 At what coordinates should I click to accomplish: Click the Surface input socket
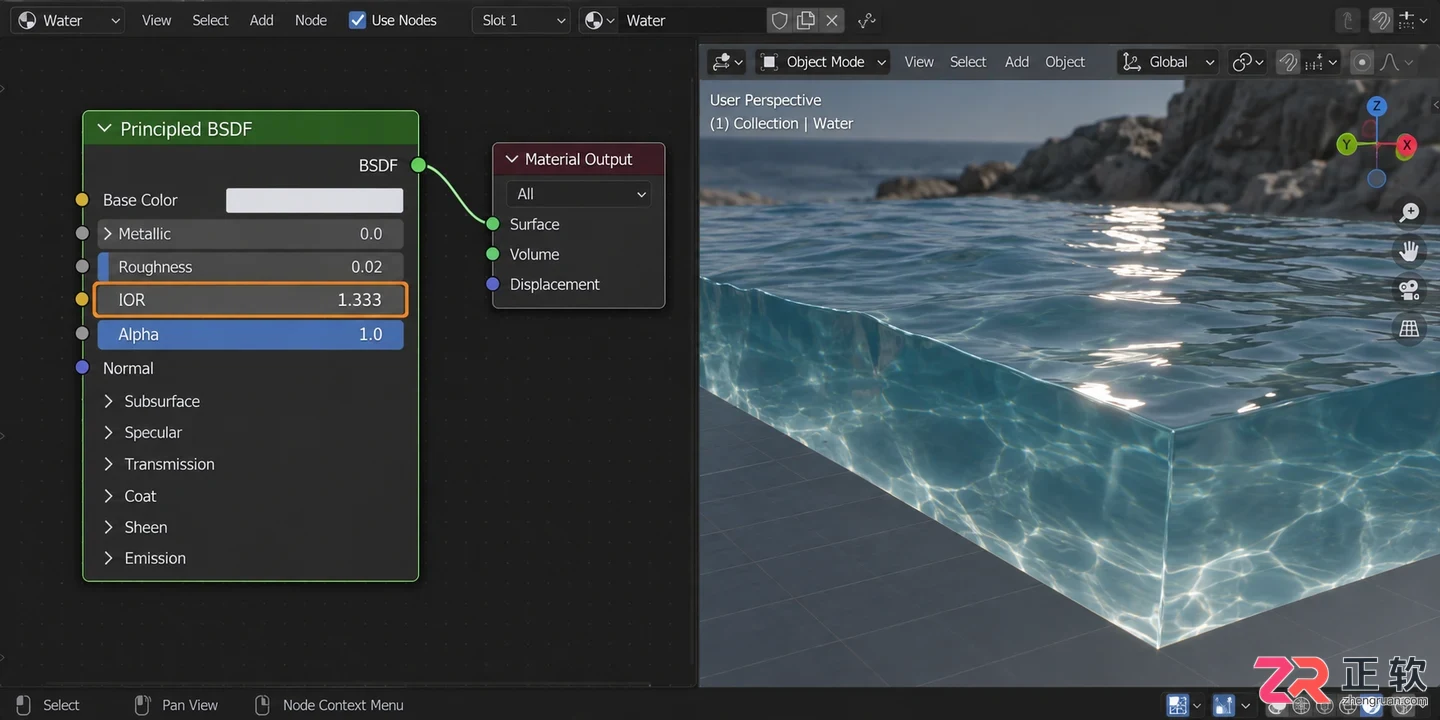click(x=492, y=224)
